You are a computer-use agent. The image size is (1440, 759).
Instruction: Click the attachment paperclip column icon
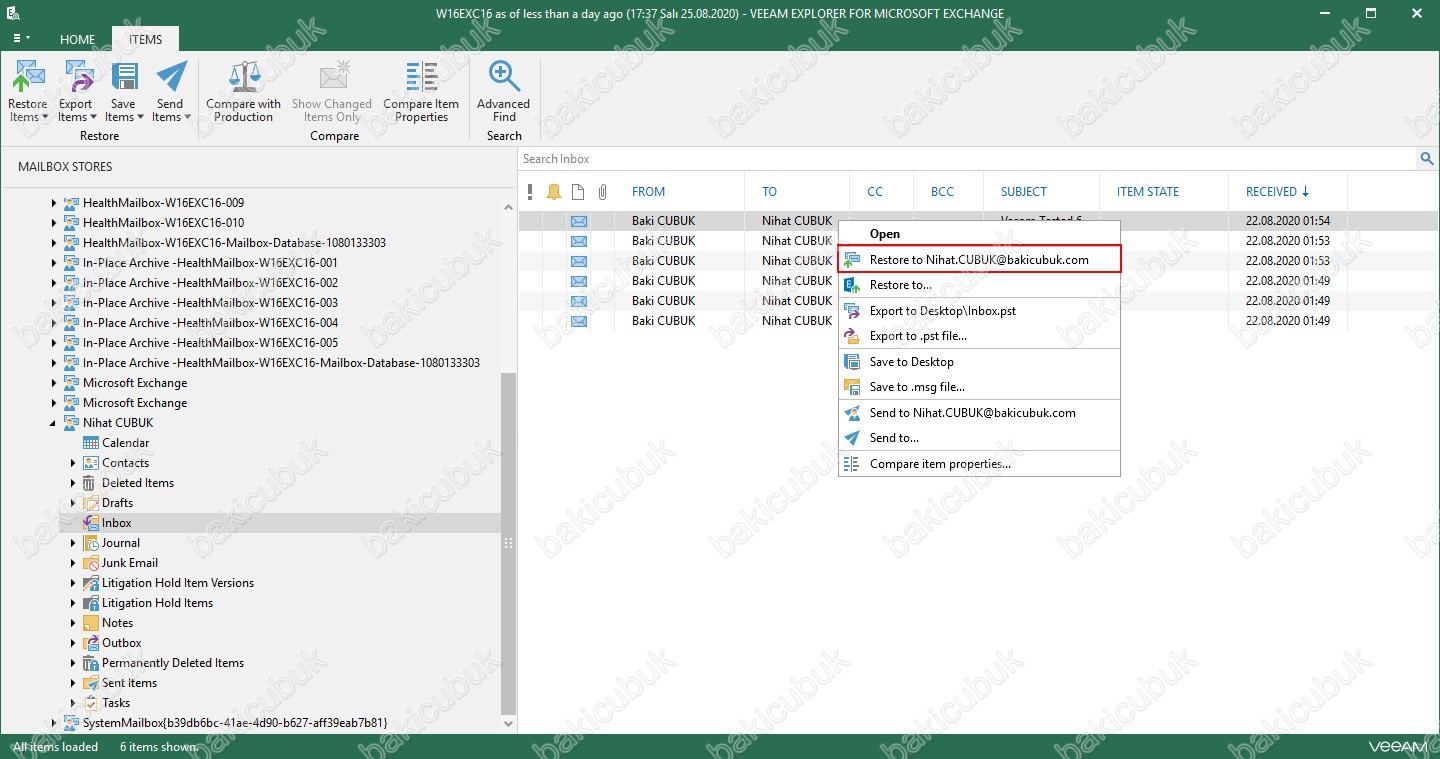point(602,192)
